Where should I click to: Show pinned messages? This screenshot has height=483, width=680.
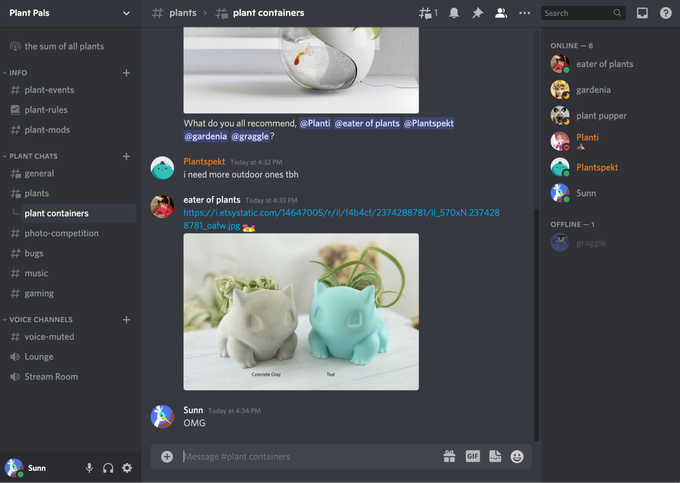click(x=477, y=13)
